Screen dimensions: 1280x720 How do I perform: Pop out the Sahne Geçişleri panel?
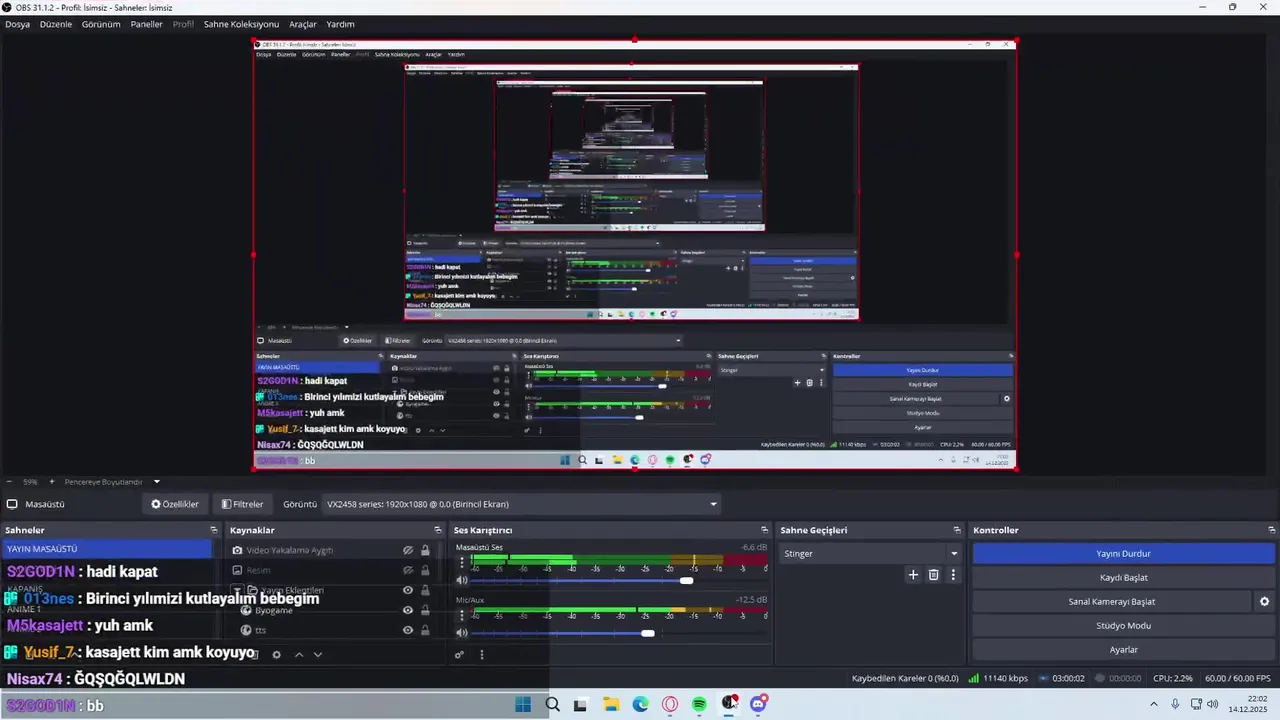pos(957,530)
